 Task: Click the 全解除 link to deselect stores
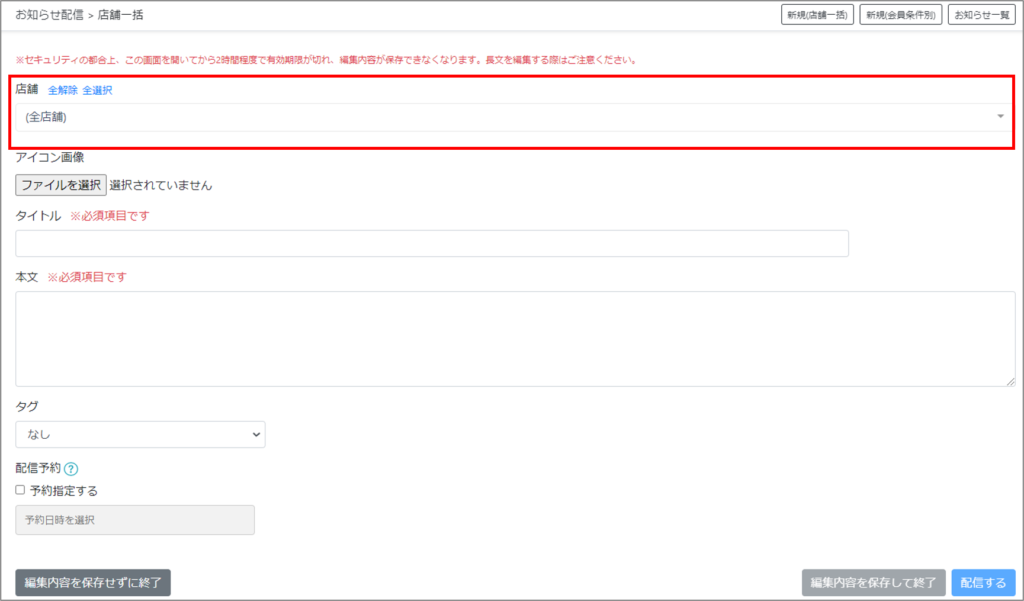click(x=62, y=90)
